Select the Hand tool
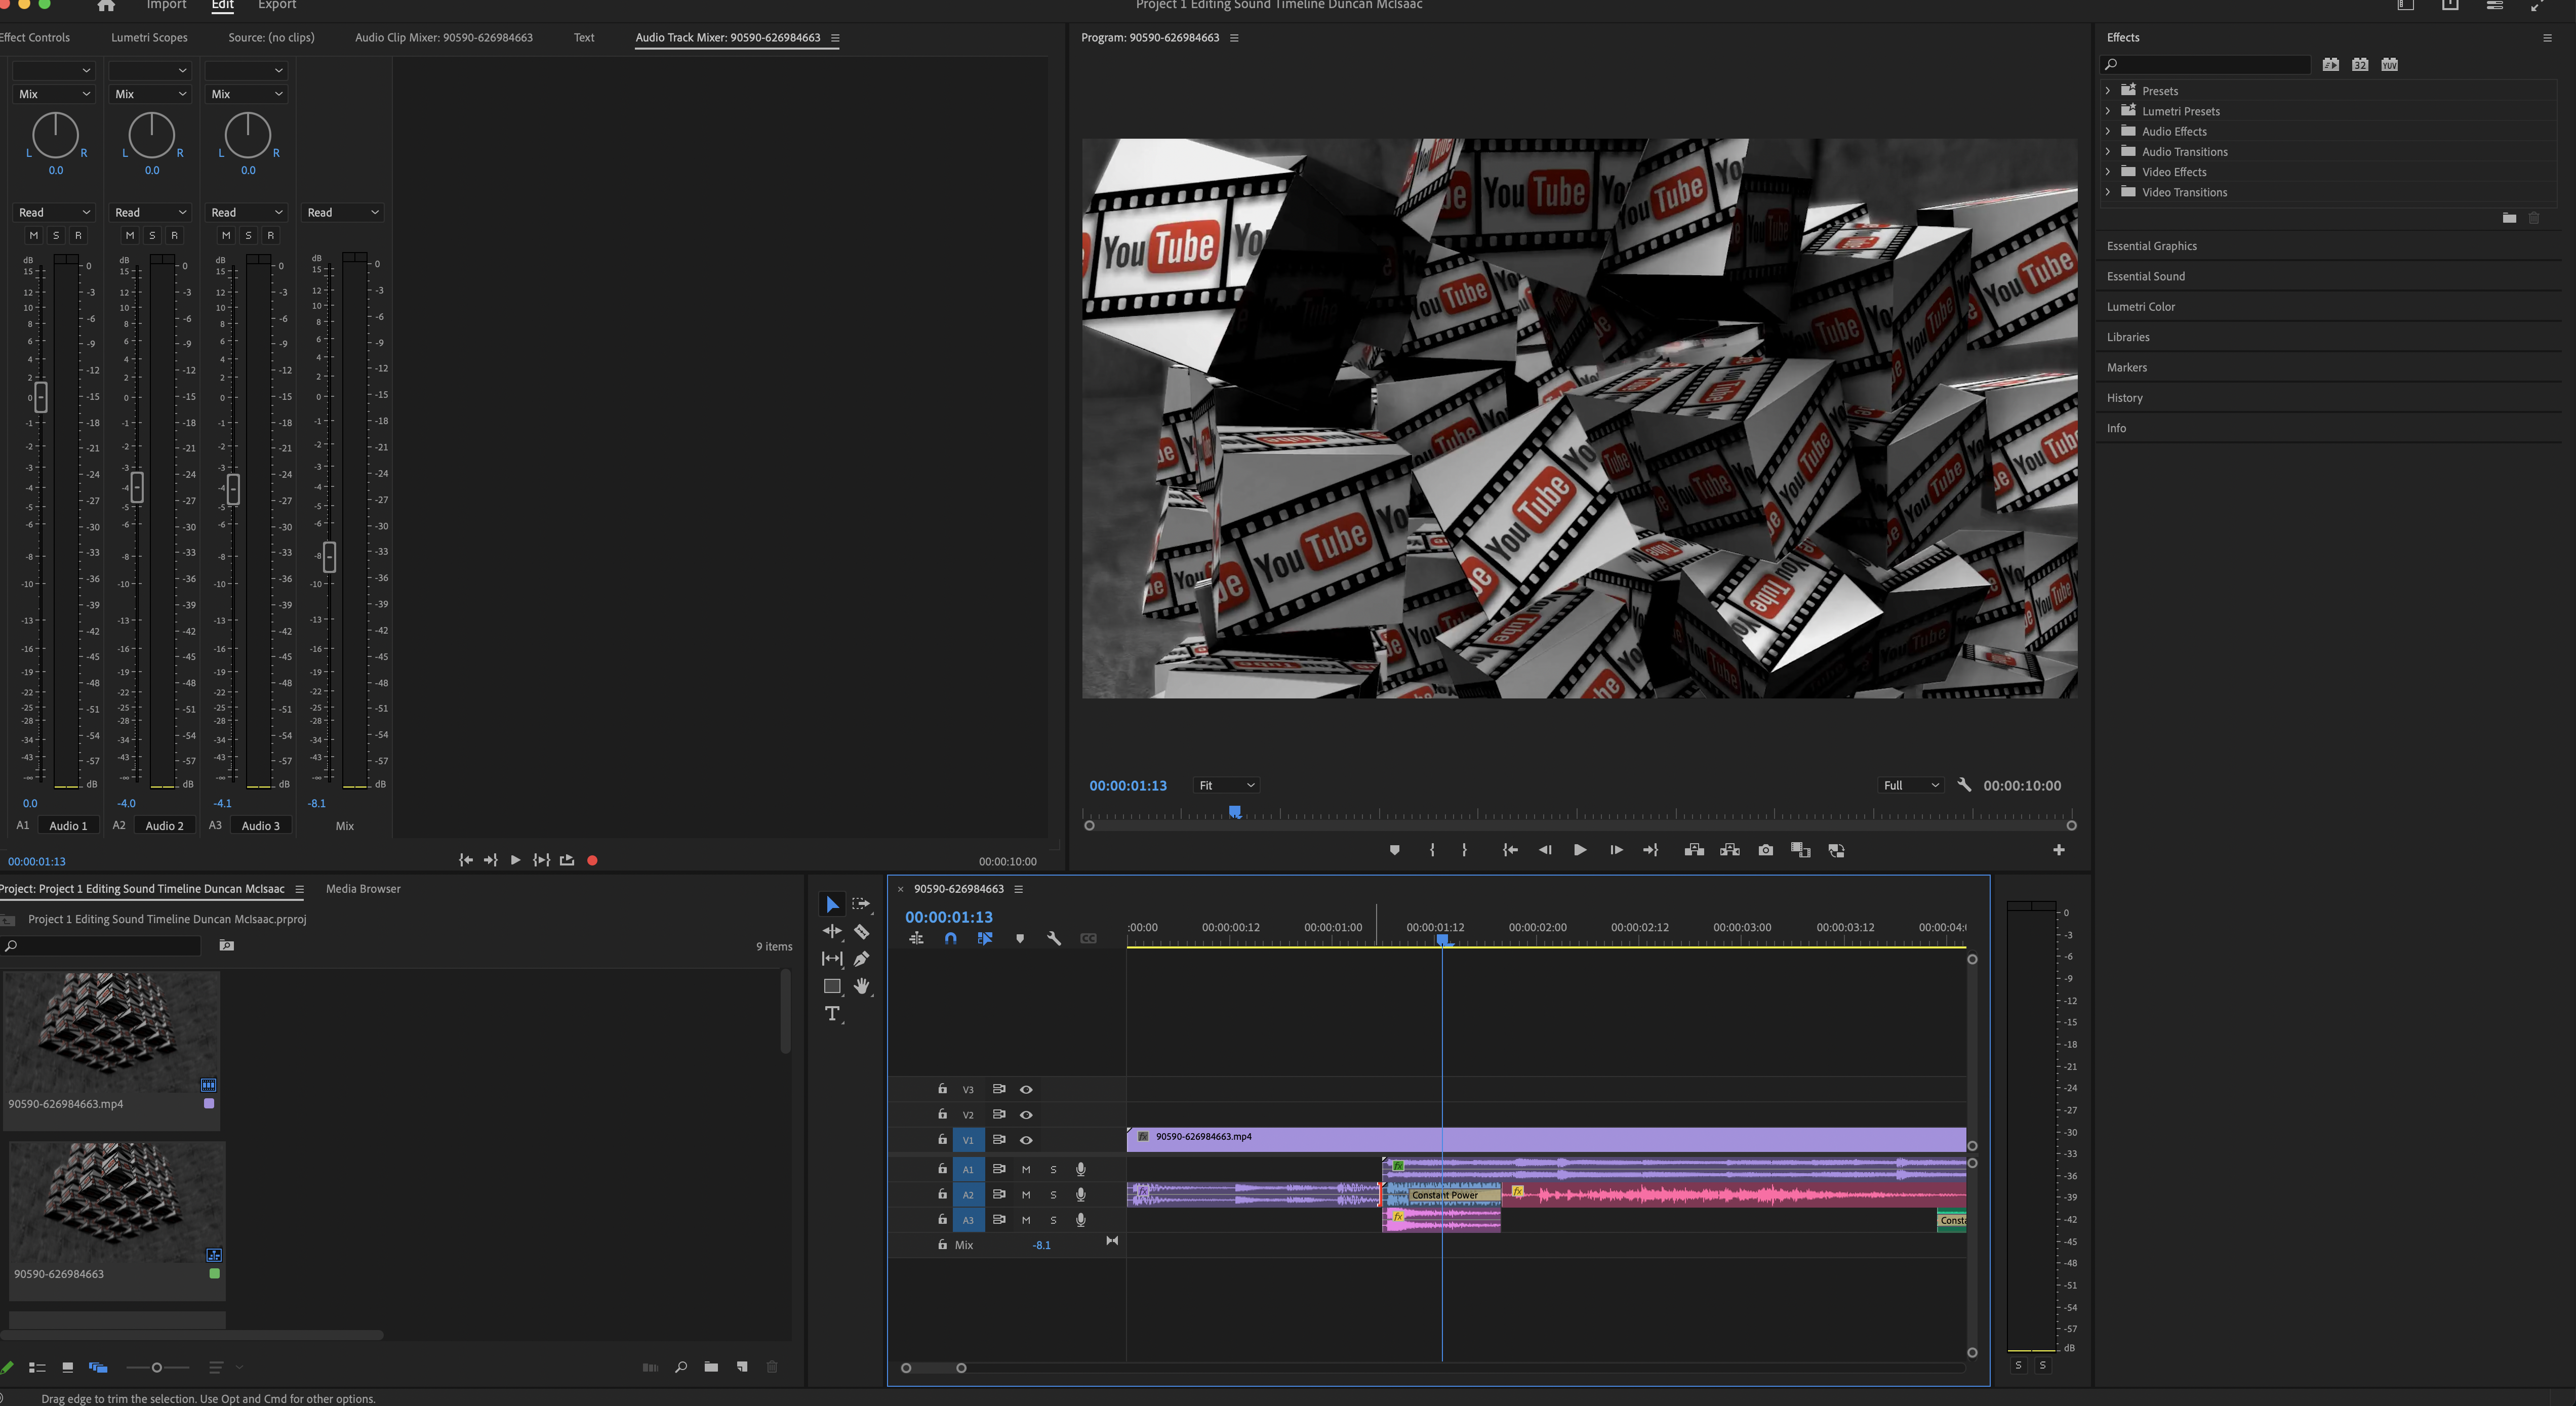 point(861,986)
